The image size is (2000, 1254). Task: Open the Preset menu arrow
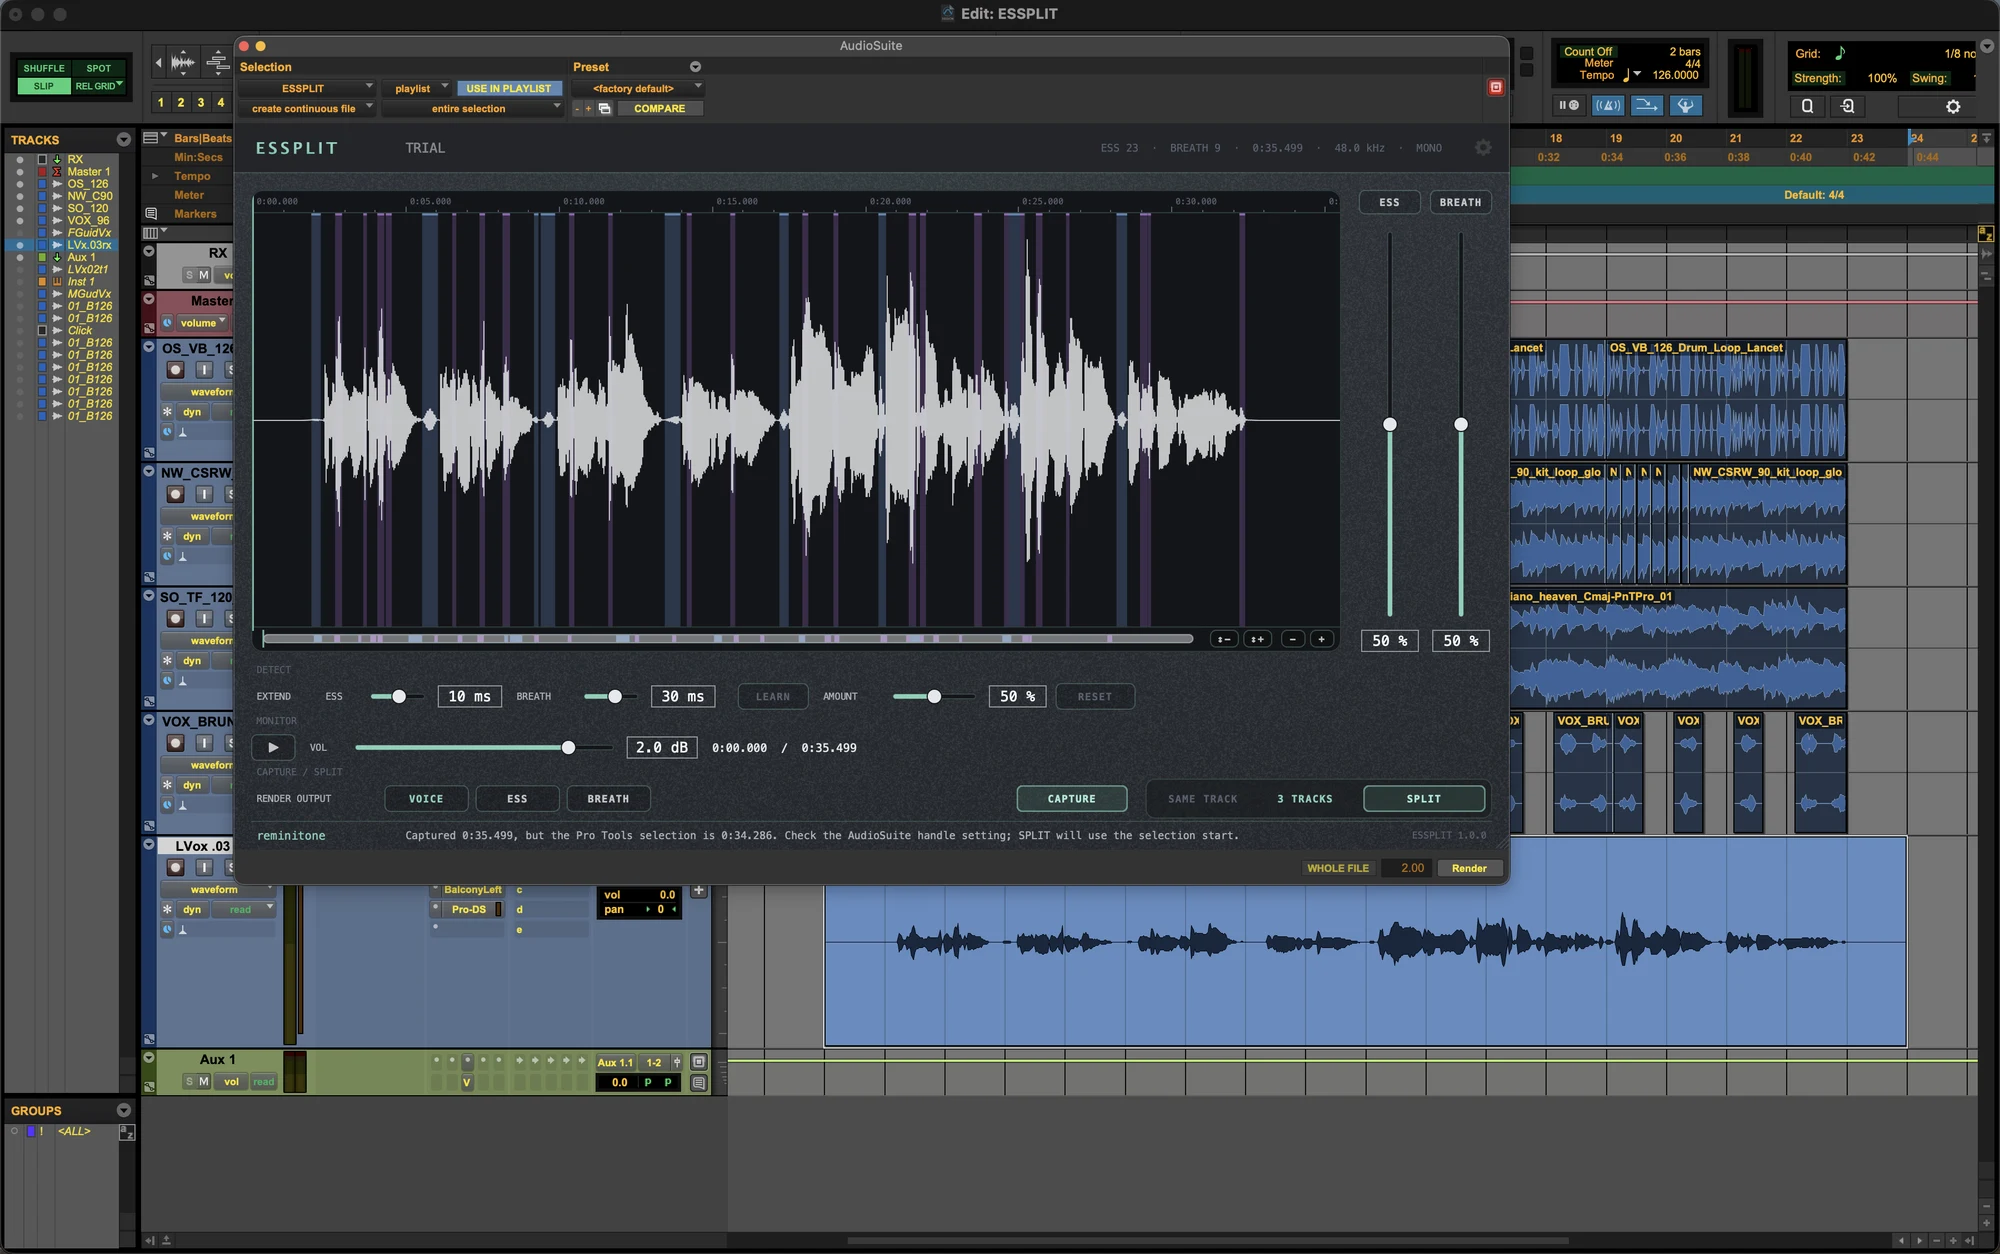[695, 67]
